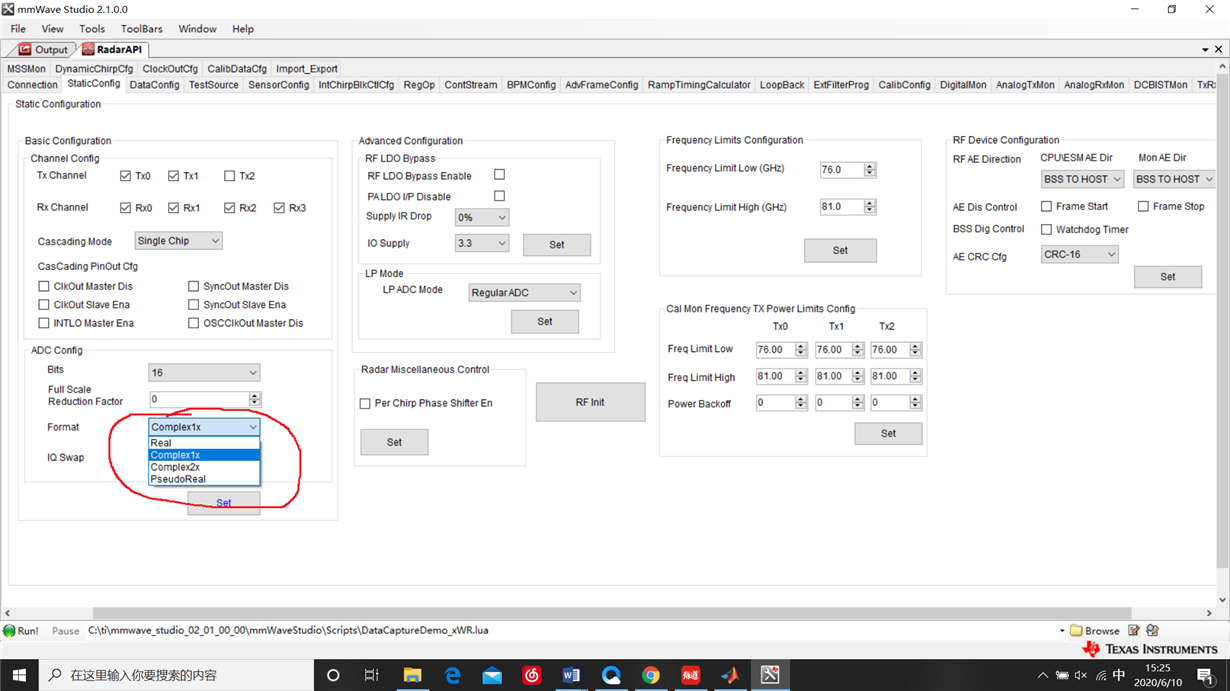1230x691 pixels.
Task: Open the AE CRC Cfg CRC-16 dropdown
Action: [x=1079, y=255]
